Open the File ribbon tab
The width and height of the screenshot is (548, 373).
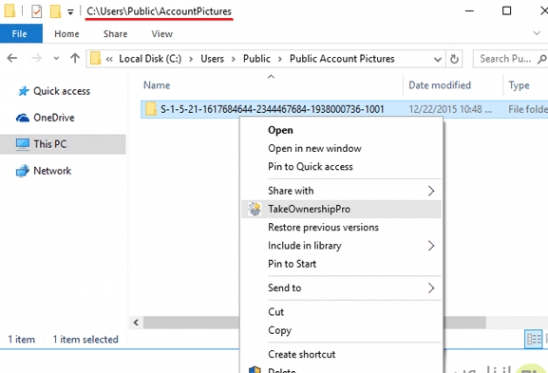(21, 34)
